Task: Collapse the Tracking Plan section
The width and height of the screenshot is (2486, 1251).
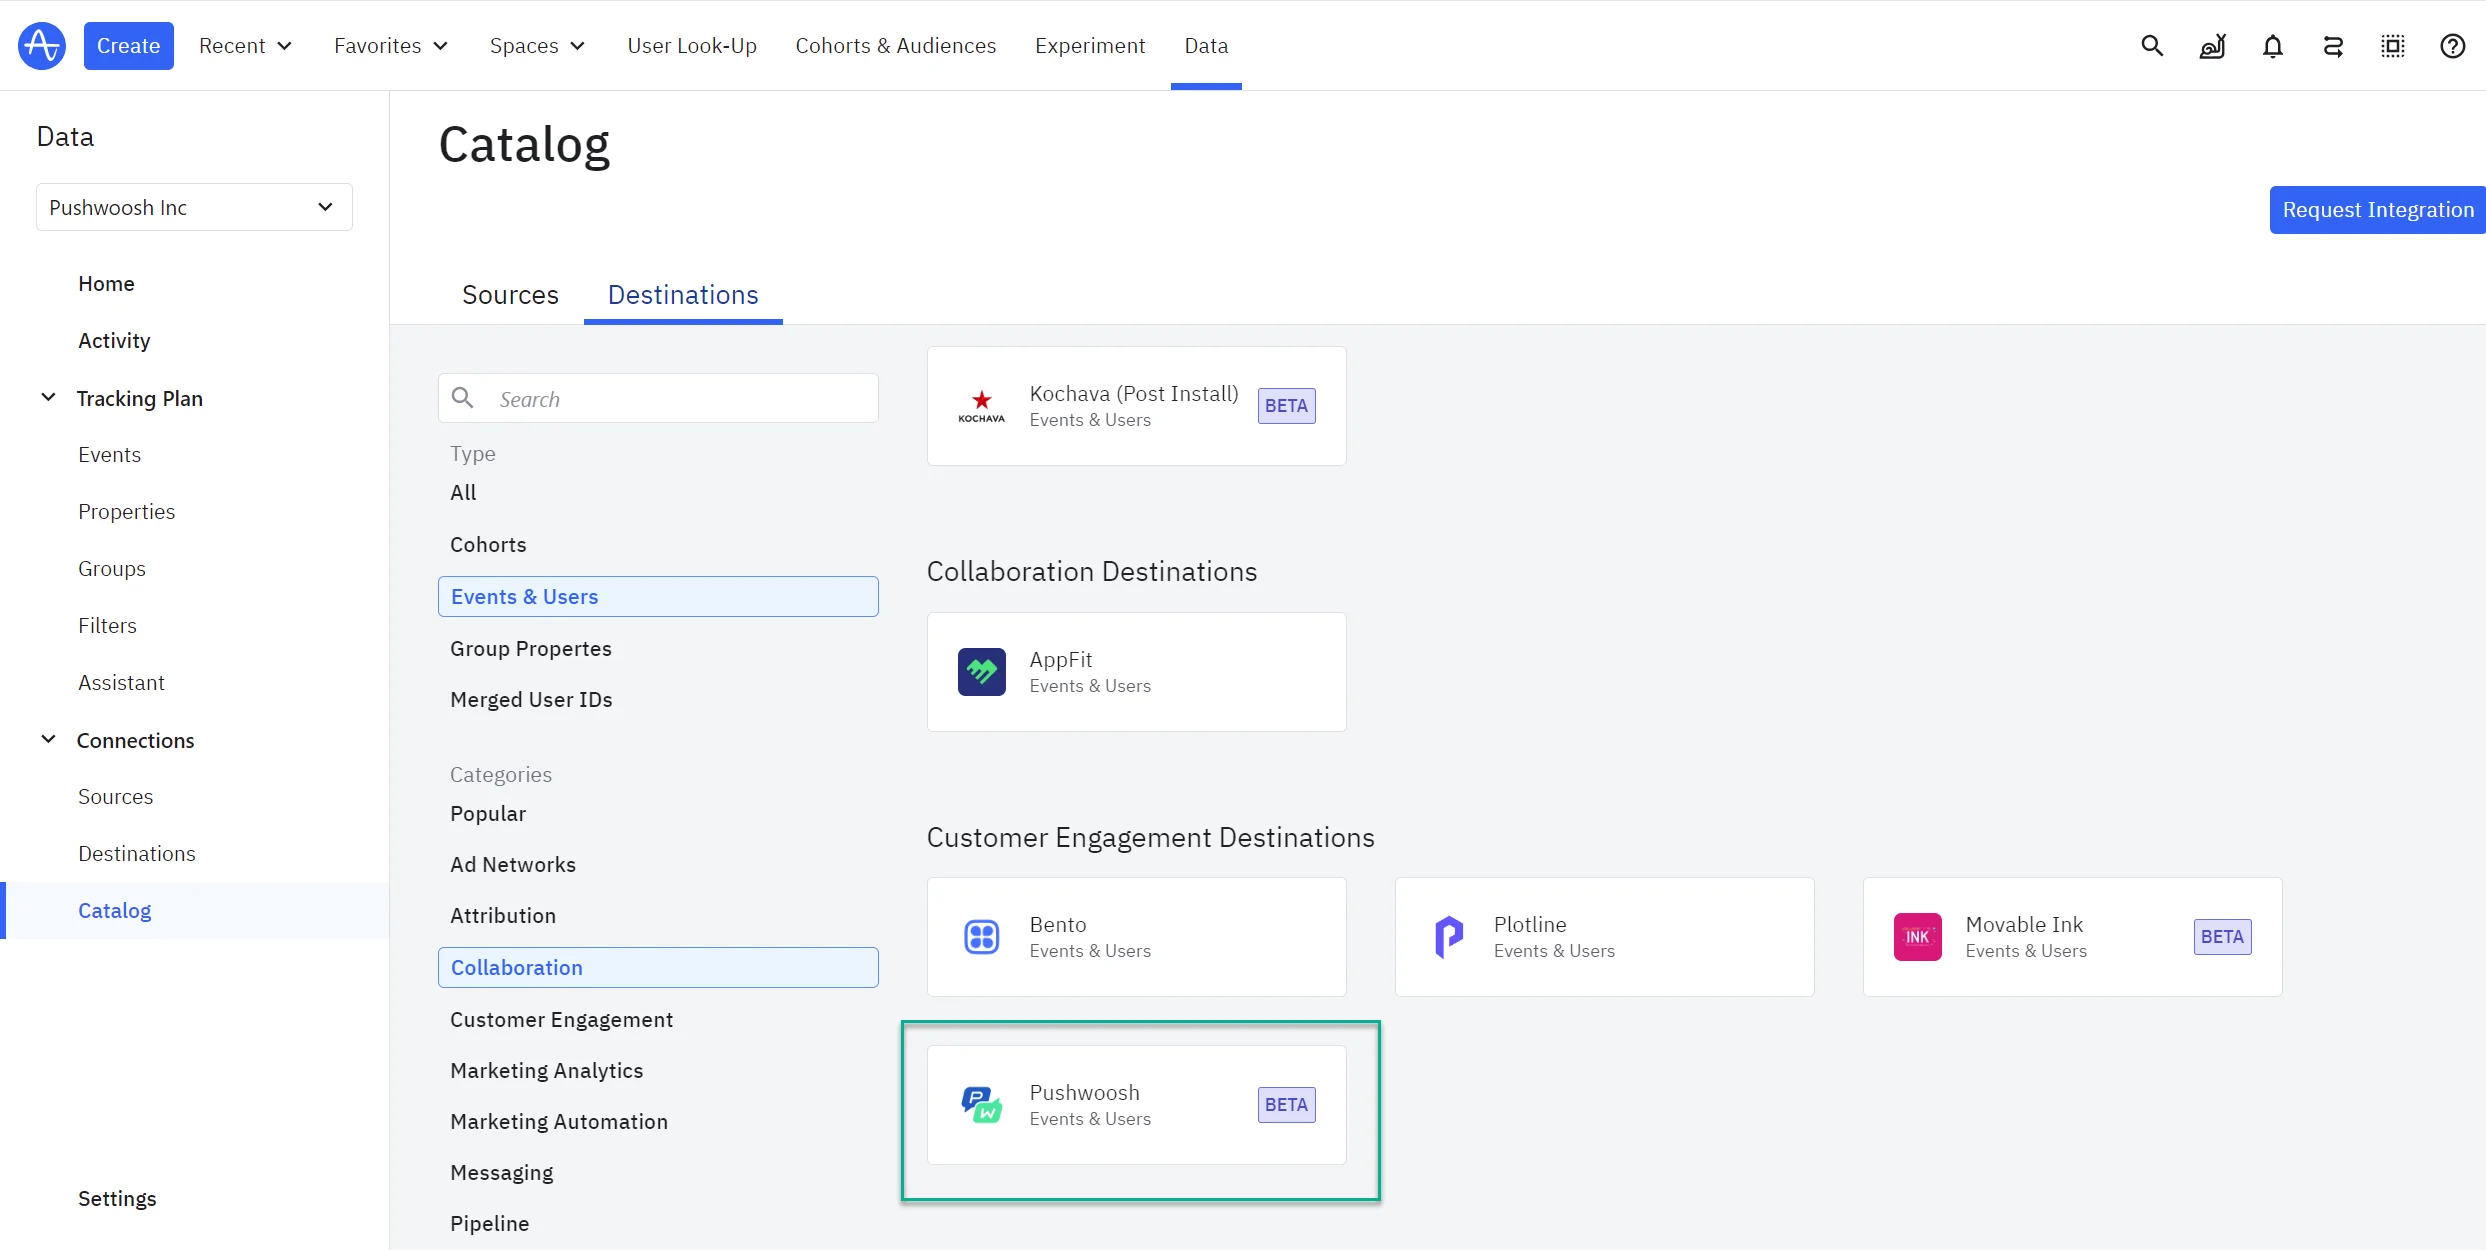Action: (48, 398)
